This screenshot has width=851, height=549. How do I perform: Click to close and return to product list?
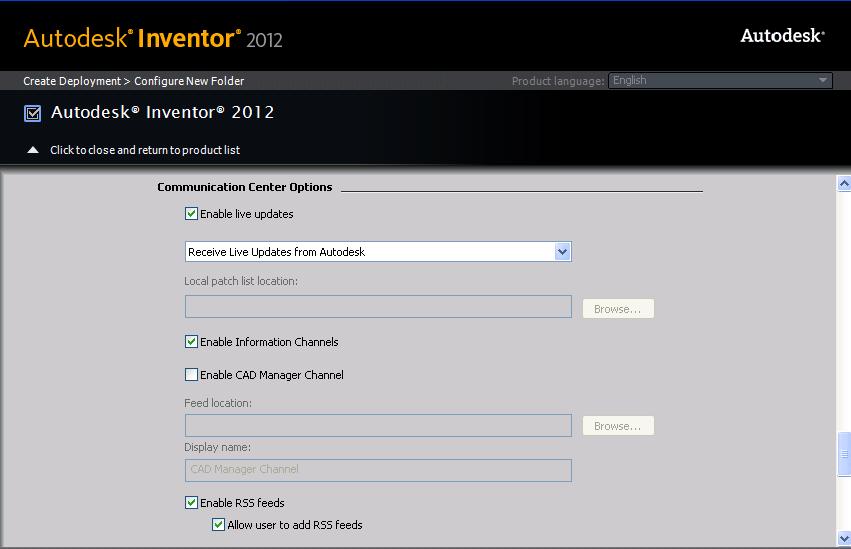145,150
